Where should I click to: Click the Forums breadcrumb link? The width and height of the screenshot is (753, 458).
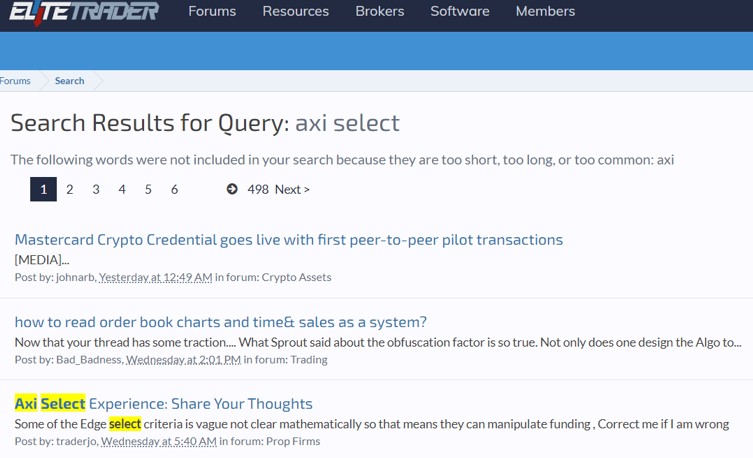pyautogui.click(x=15, y=81)
